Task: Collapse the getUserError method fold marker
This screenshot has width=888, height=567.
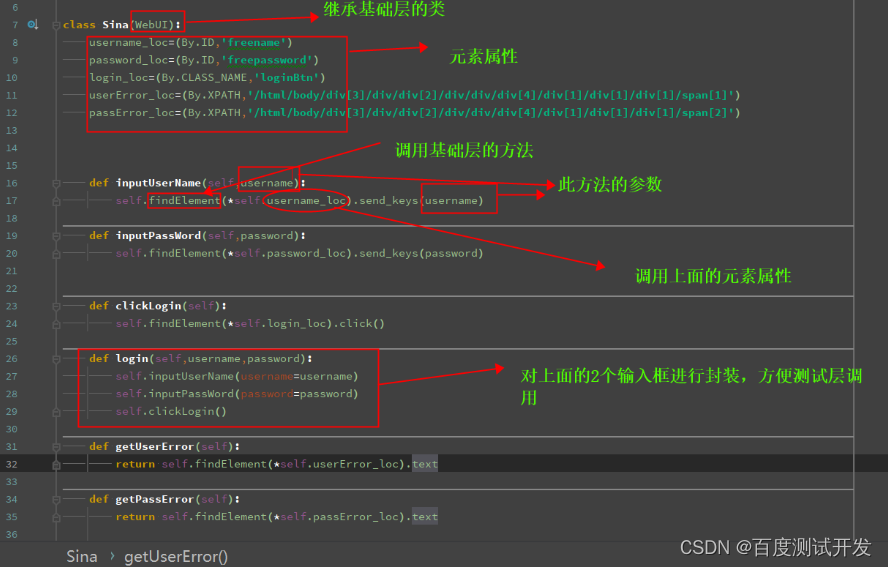Action: tap(56, 446)
